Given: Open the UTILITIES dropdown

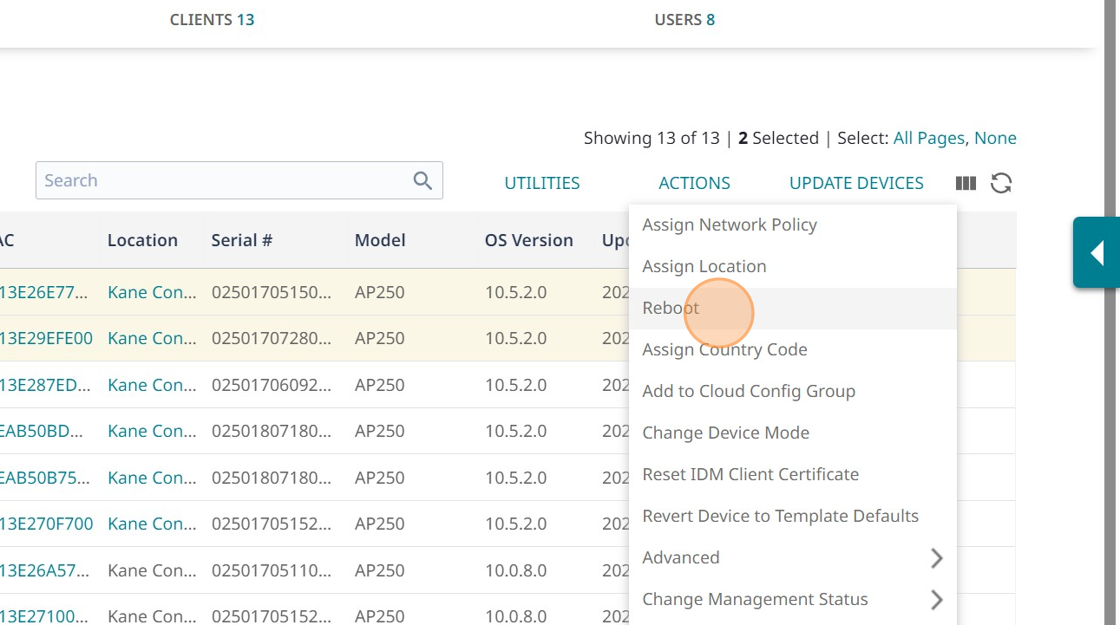Looking at the screenshot, I should click(x=542, y=184).
